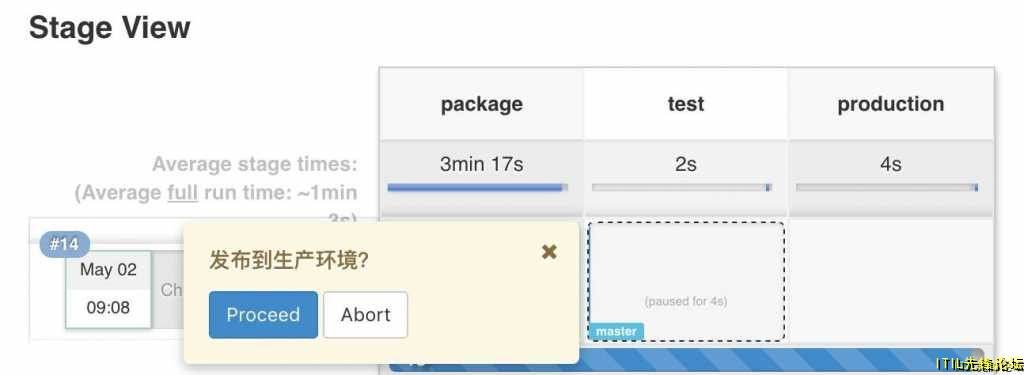This screenshot has height=375, width=1024.
Task: Click the package average time 3min 17s
Action: coord(481,163)
